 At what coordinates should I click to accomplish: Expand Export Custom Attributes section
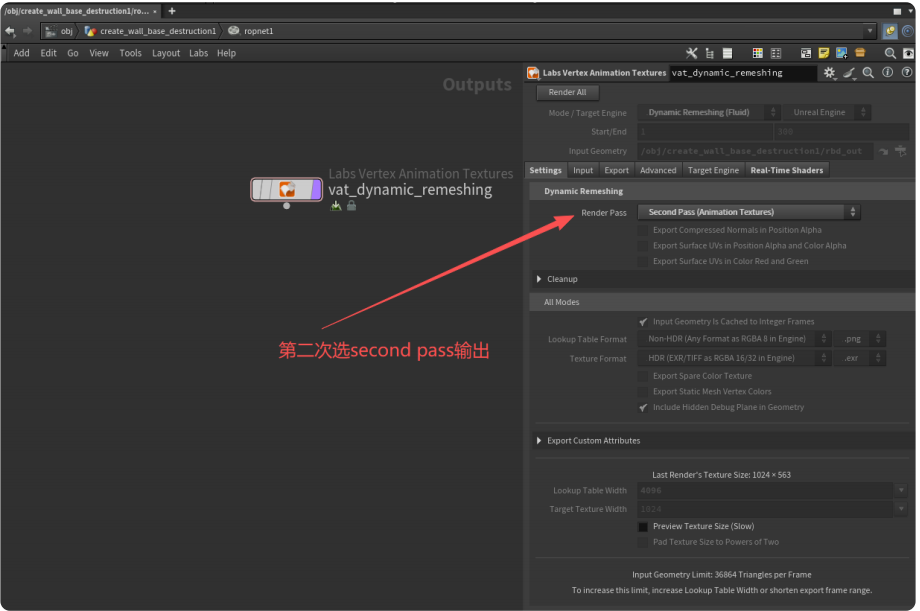coord(540,440)
